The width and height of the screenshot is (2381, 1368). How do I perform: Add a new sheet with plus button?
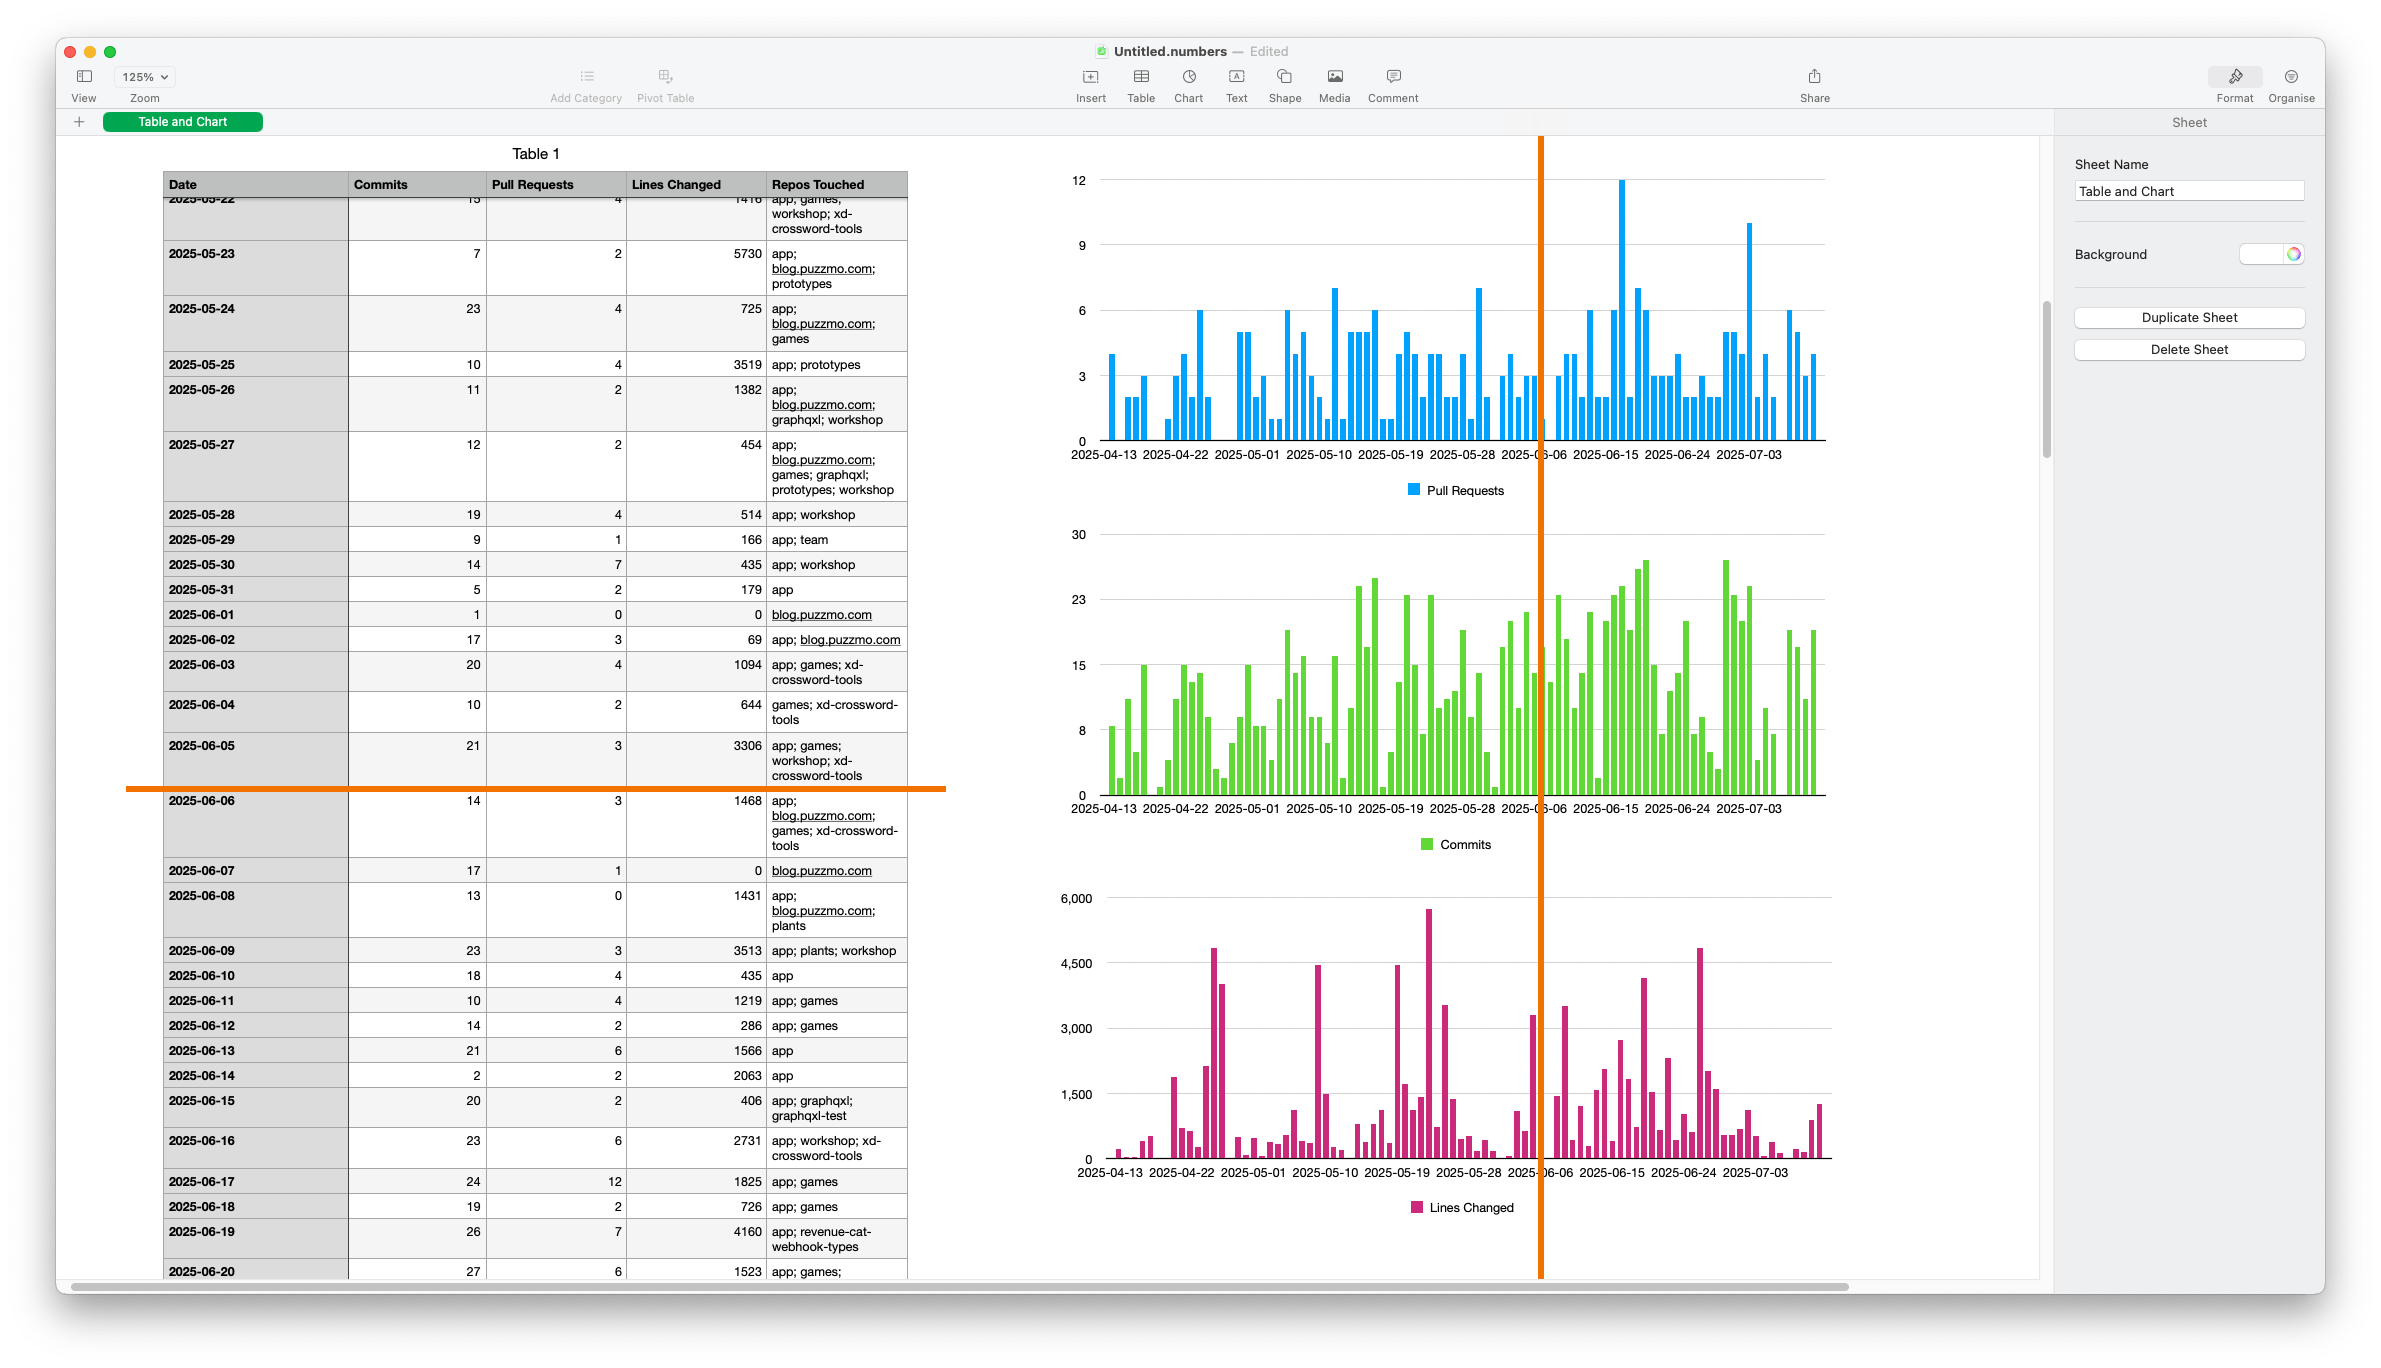click(79, 122)
